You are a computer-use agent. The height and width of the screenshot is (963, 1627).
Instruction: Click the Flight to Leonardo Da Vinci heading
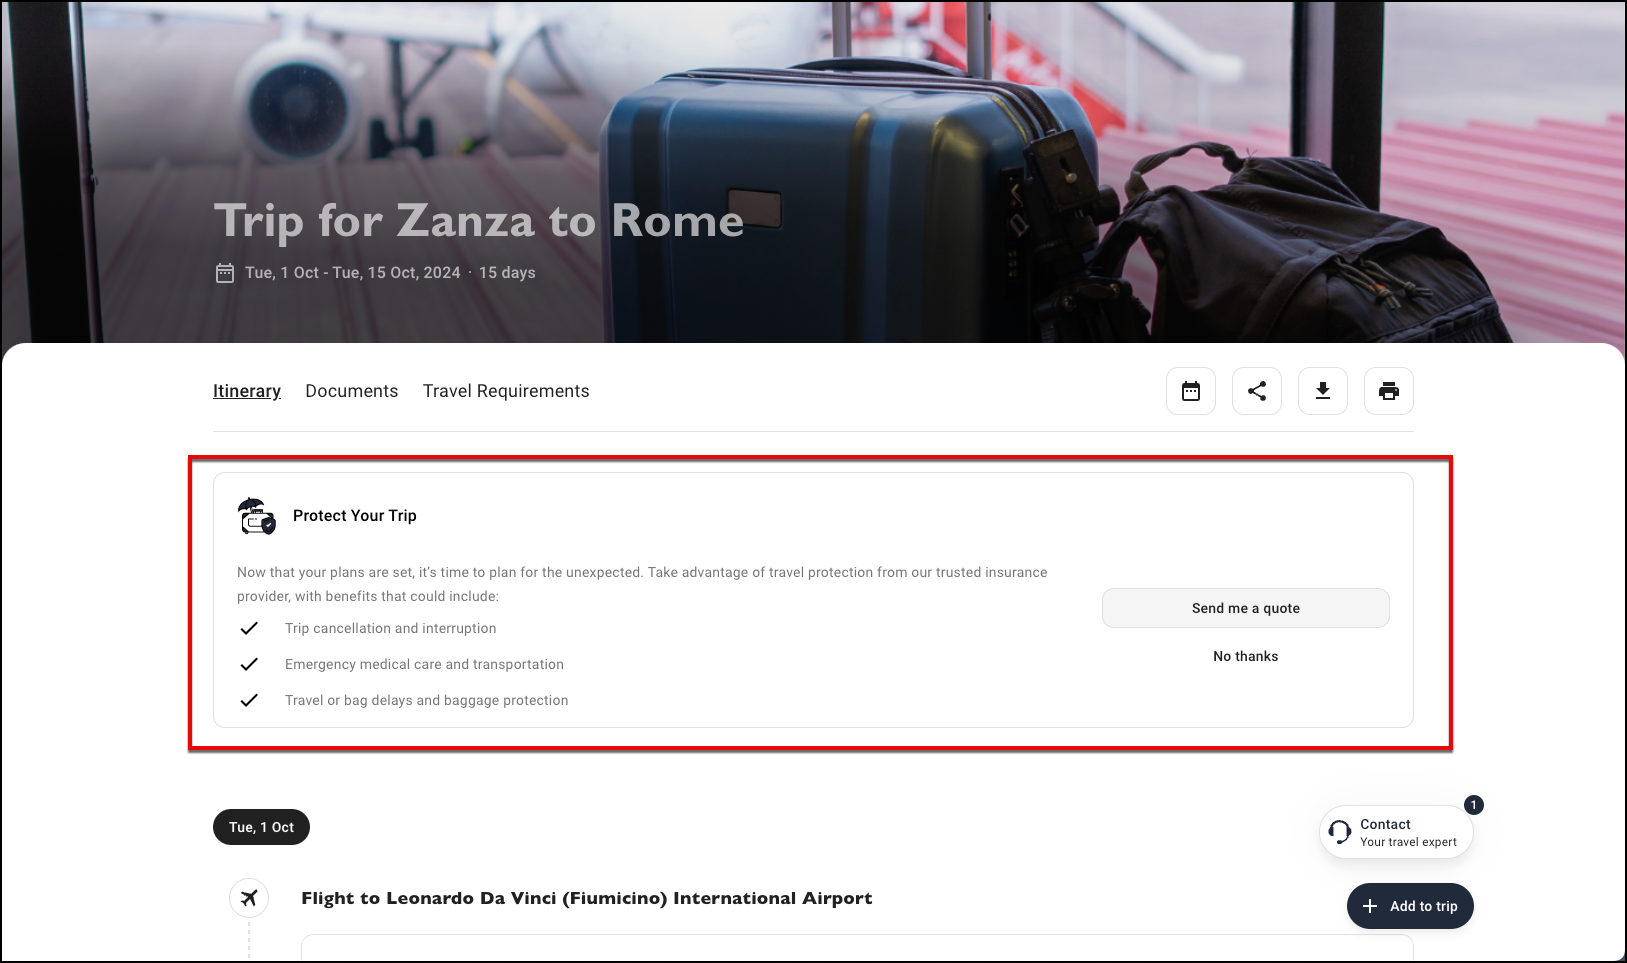point(587,898)
